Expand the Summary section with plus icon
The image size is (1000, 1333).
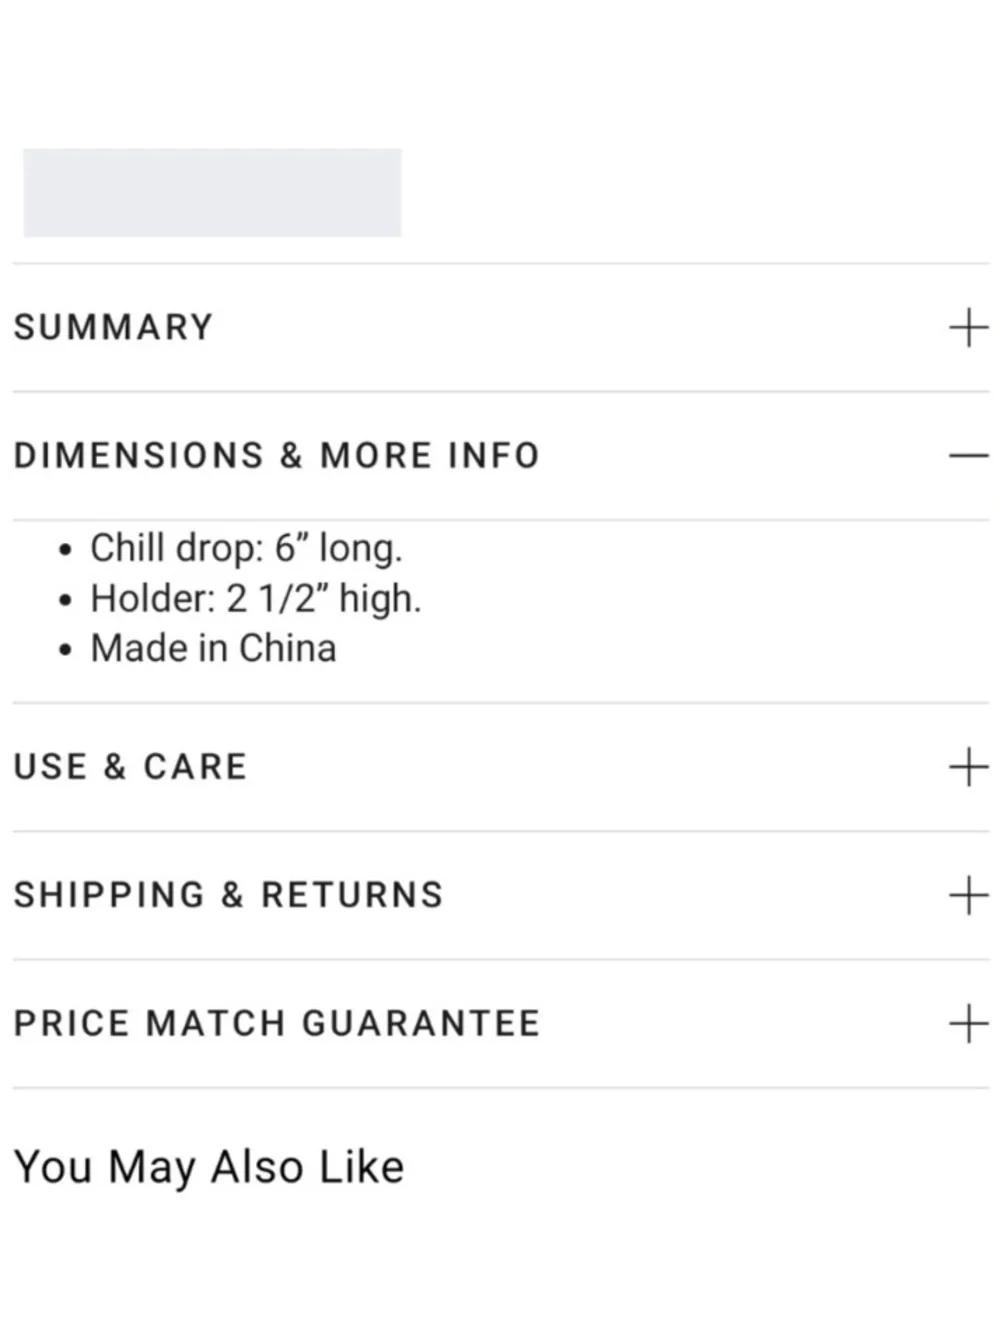(x=968, y=327)
